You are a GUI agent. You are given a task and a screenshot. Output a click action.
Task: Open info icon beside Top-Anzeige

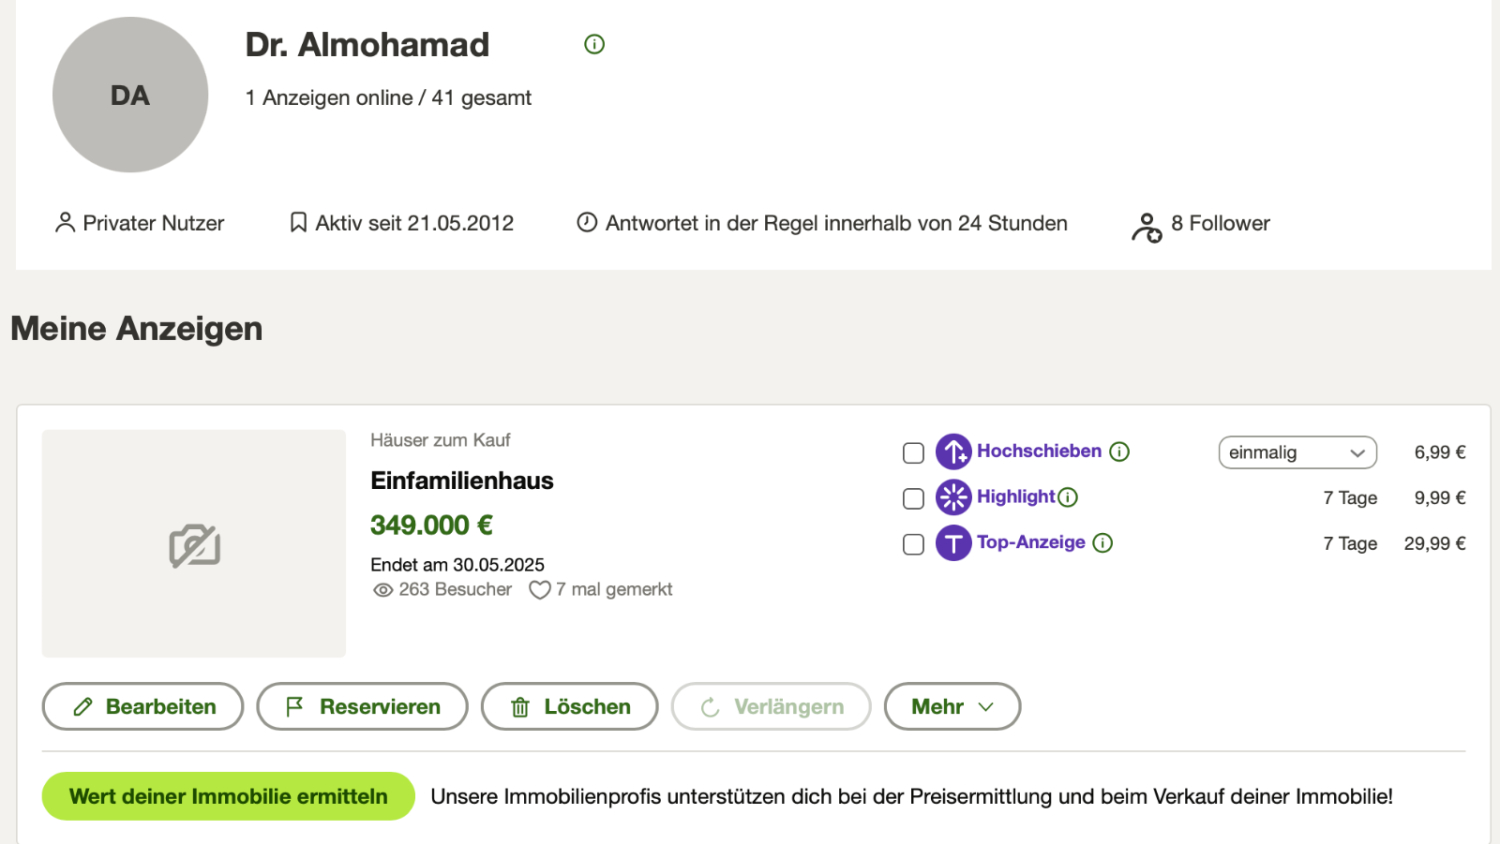[1103, 543]
